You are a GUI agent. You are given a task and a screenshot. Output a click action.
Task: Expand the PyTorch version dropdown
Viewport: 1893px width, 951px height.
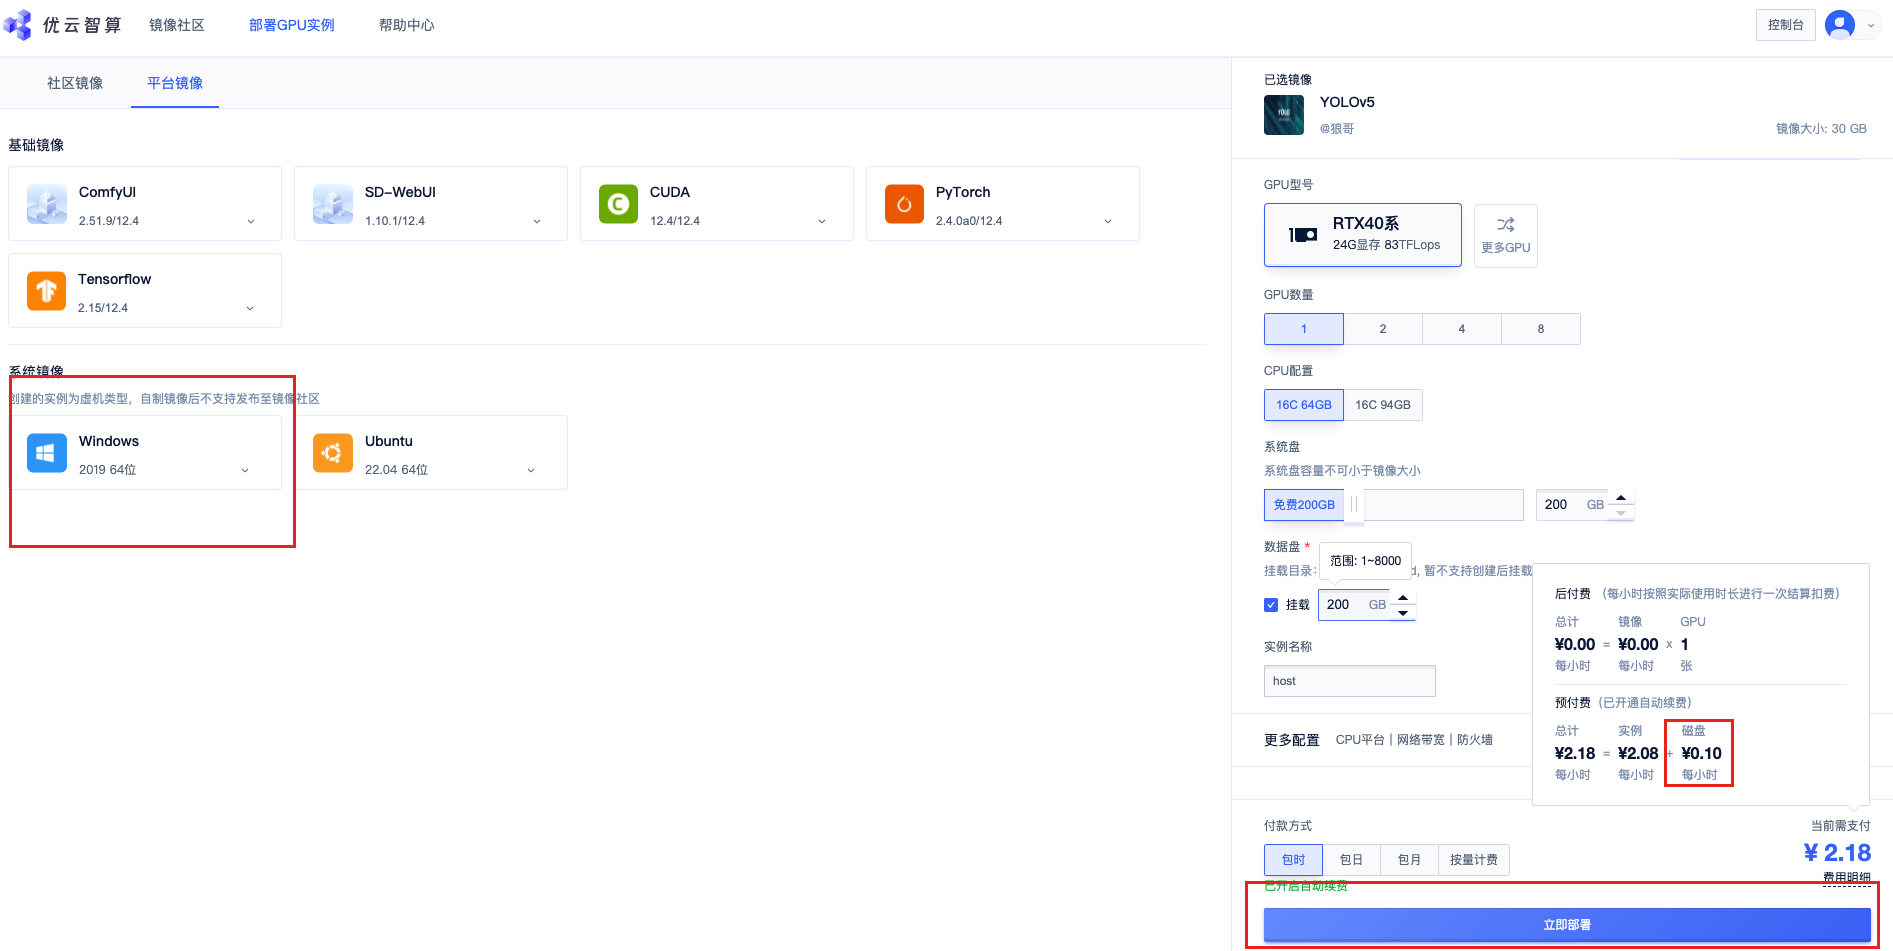click(1108, 221)
